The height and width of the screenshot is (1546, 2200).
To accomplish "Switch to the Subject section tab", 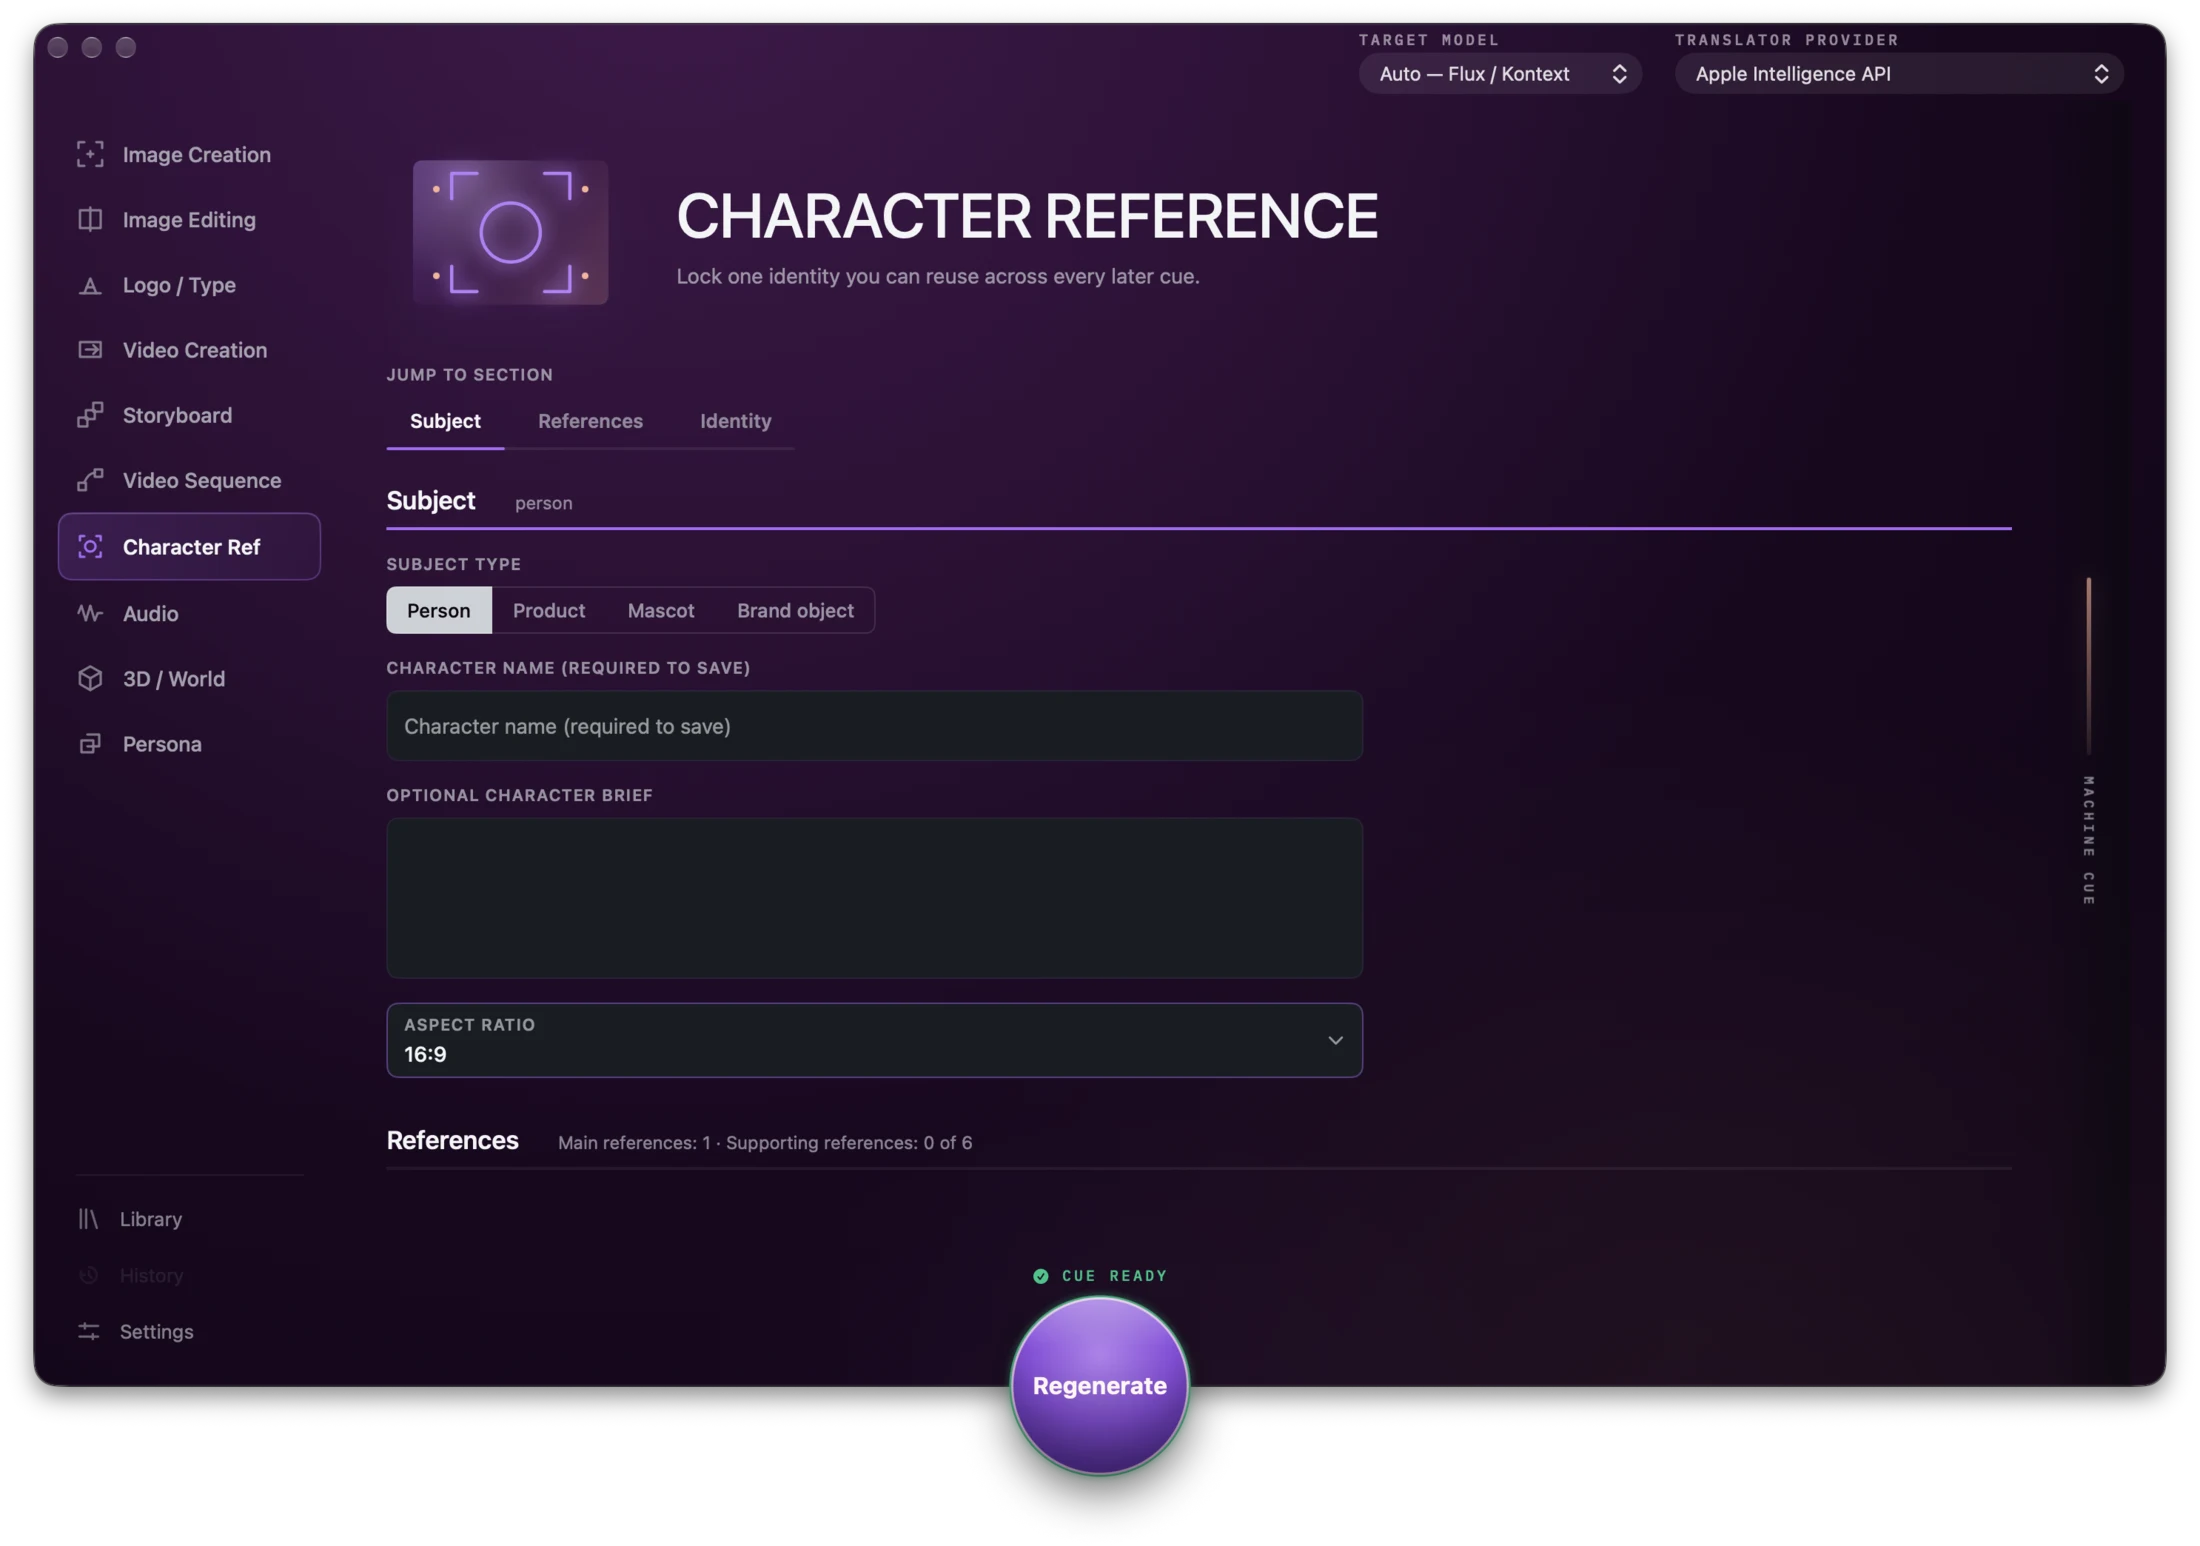I will coord(445,421).
